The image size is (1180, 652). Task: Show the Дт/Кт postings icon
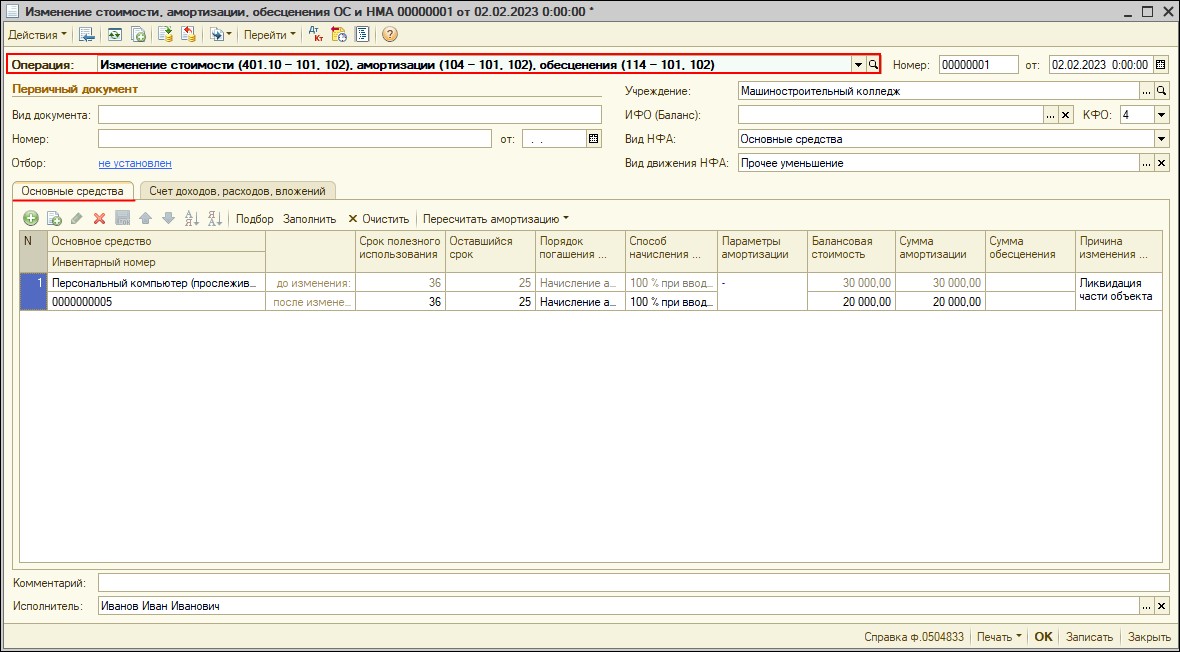(316, 35)
